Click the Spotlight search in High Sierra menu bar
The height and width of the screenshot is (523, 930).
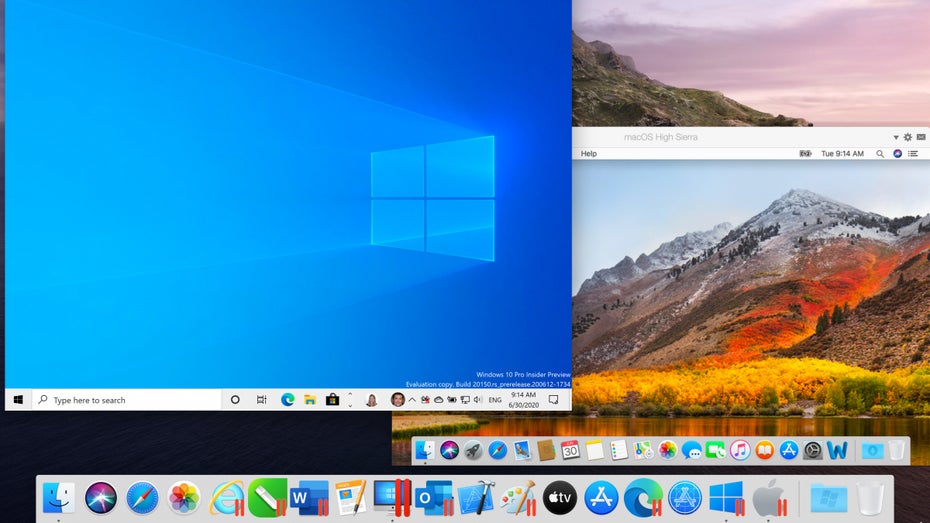coord(880,153)
